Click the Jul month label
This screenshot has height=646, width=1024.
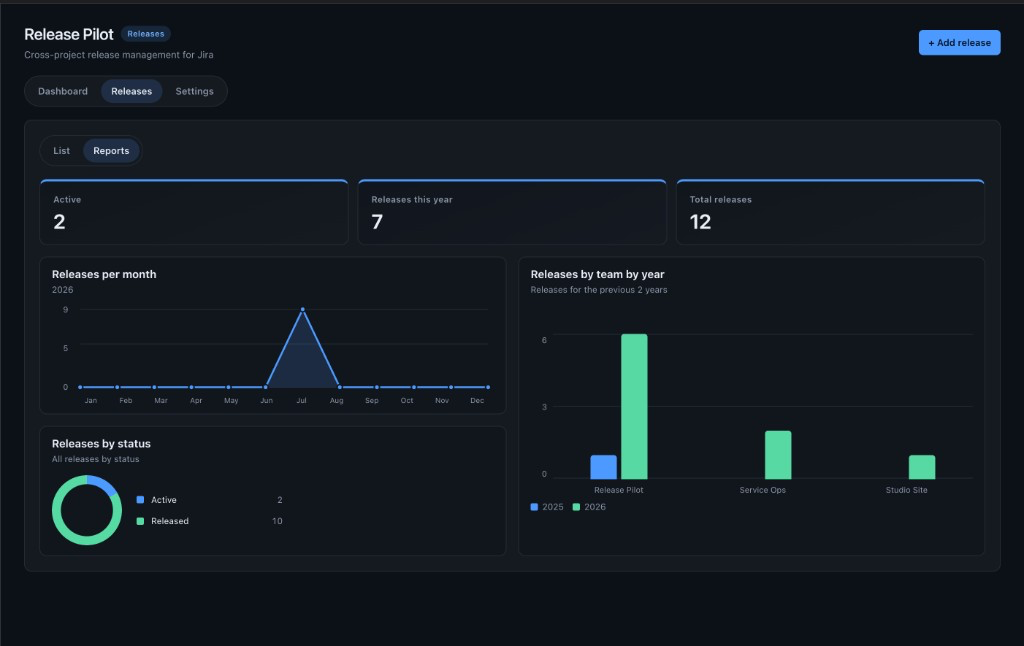tap(301, 400)
